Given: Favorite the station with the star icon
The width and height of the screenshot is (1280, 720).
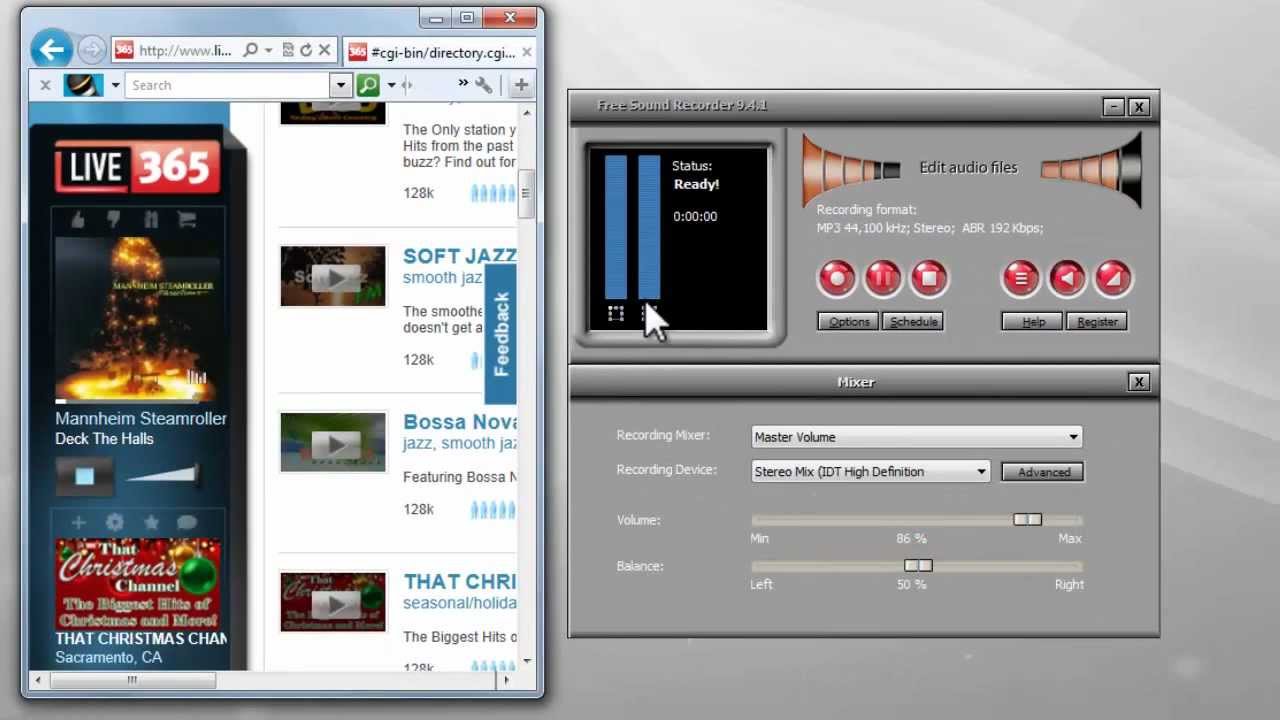Looking at the screenshot, I should [151, 522].
